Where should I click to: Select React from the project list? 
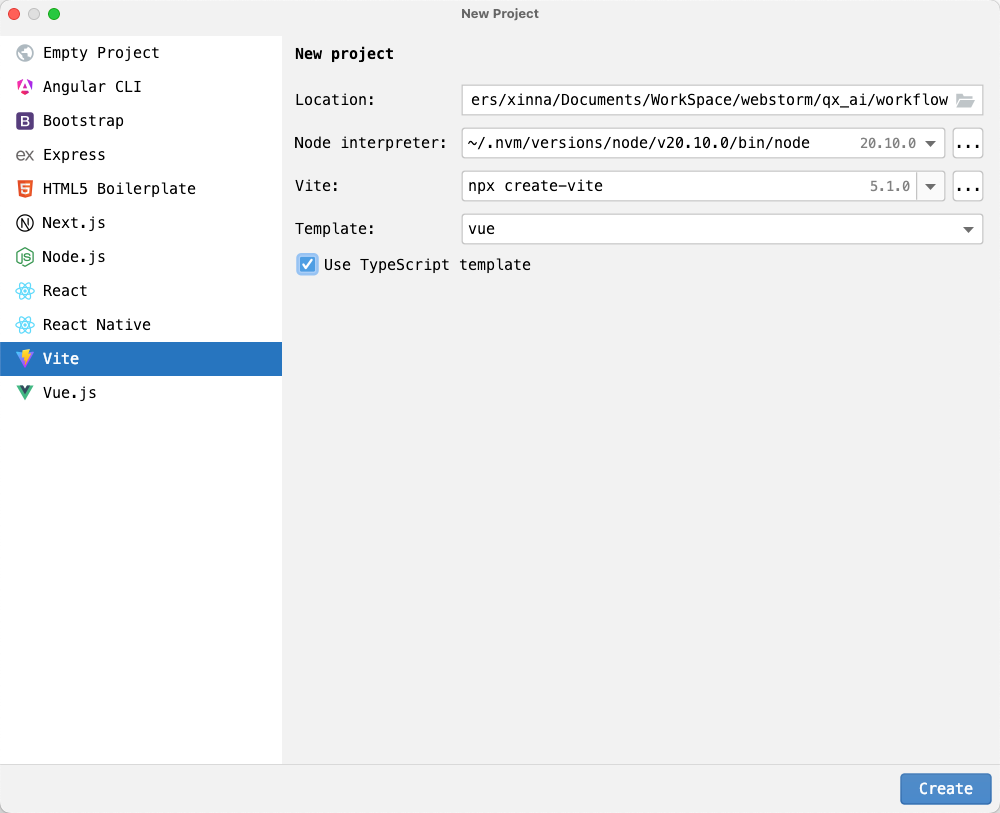(141, 291)
